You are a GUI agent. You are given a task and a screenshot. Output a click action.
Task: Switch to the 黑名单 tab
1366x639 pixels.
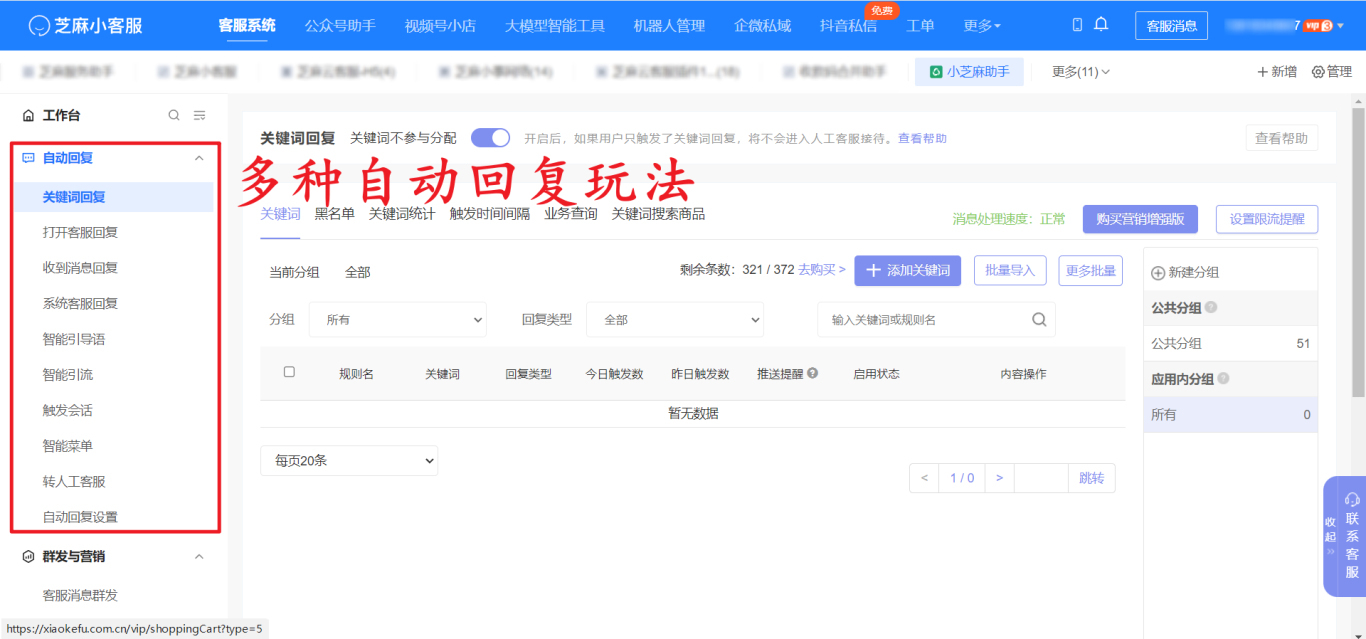coord(334,213)
